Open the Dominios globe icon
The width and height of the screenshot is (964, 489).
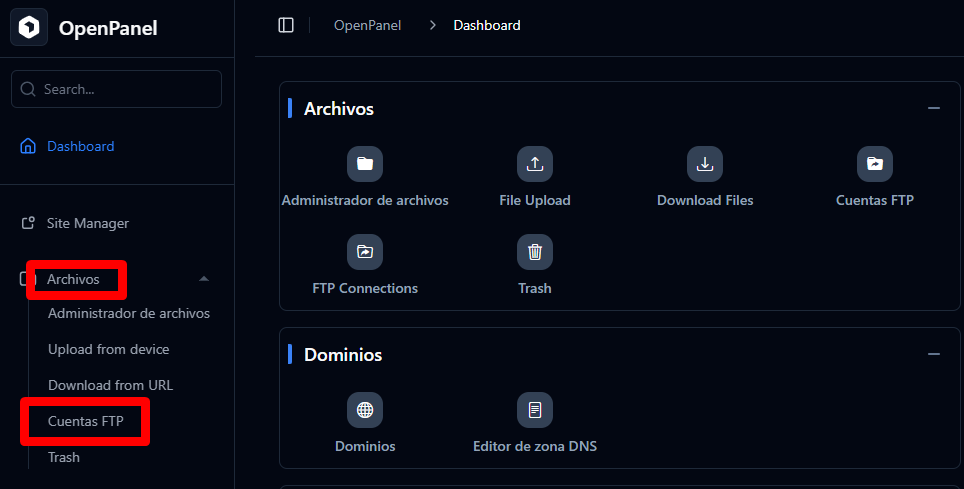click(x=365, y=410)
